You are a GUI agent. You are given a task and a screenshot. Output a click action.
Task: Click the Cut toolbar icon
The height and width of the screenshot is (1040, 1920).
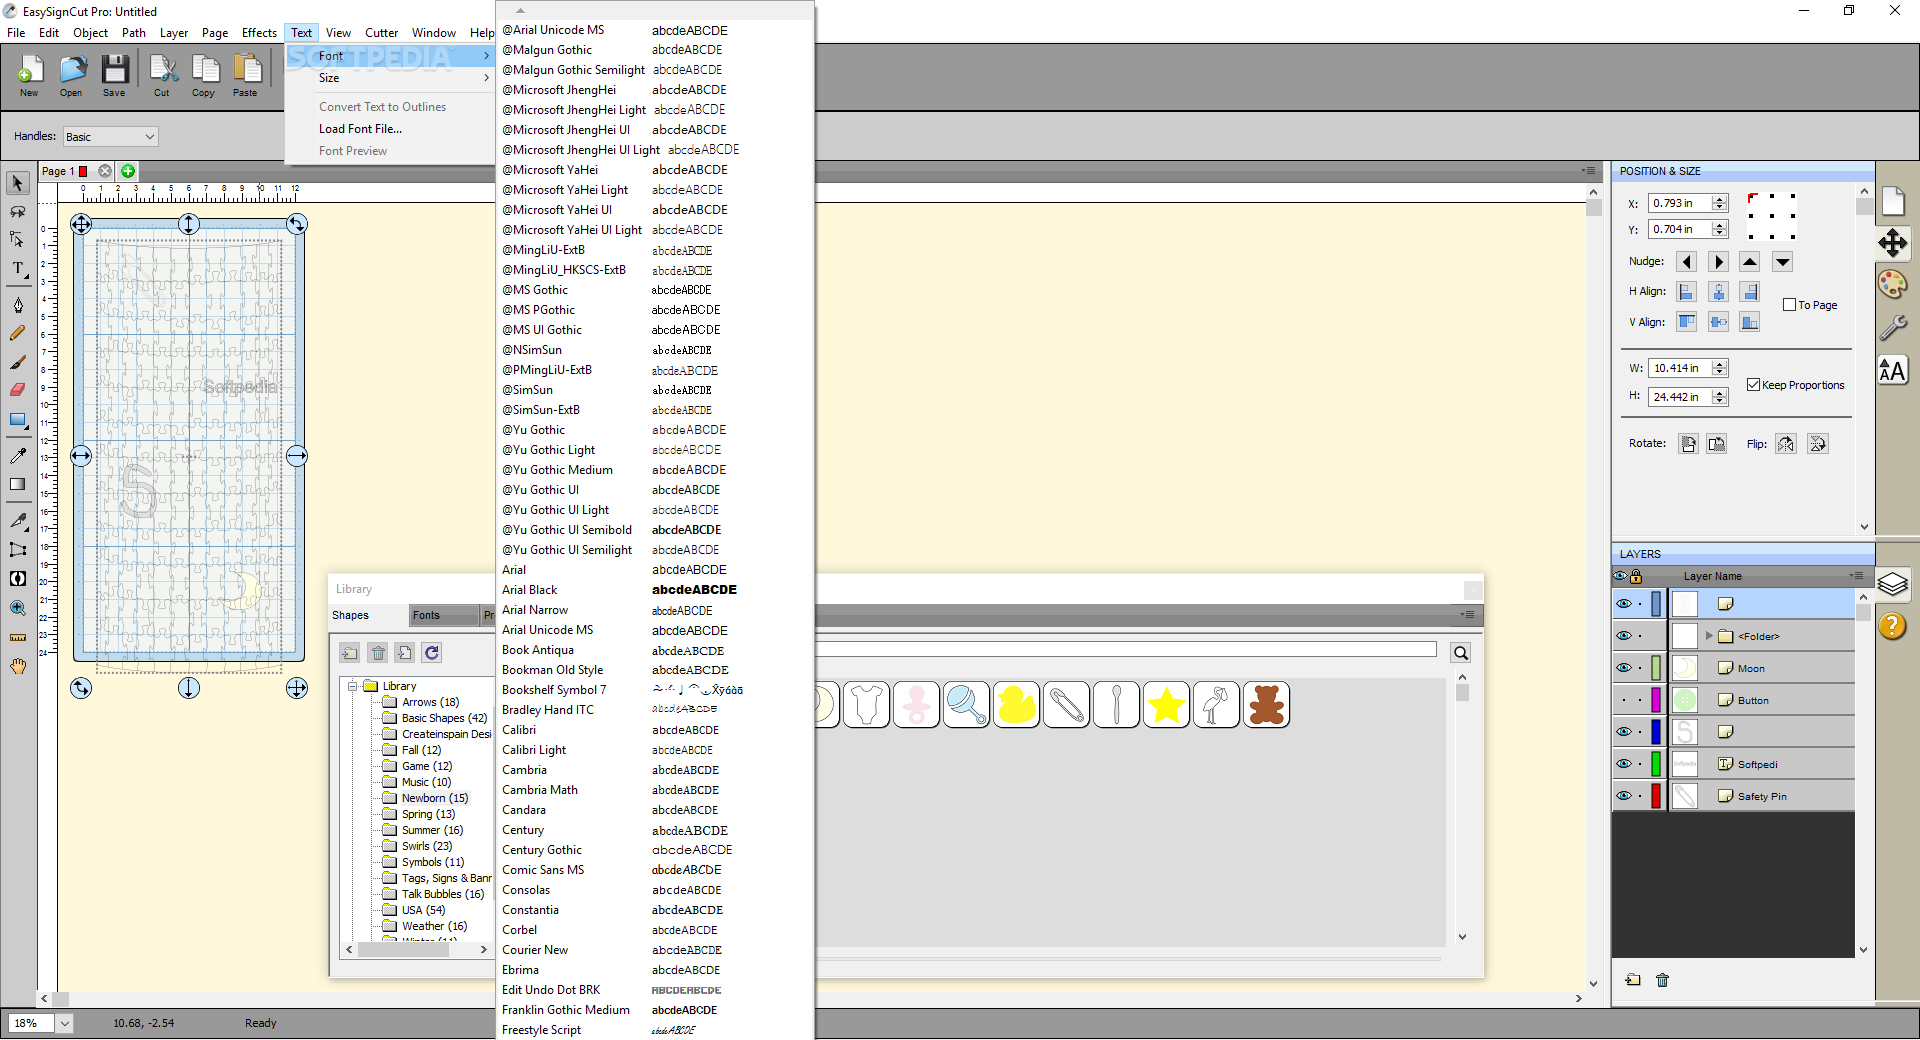point(162,75)
